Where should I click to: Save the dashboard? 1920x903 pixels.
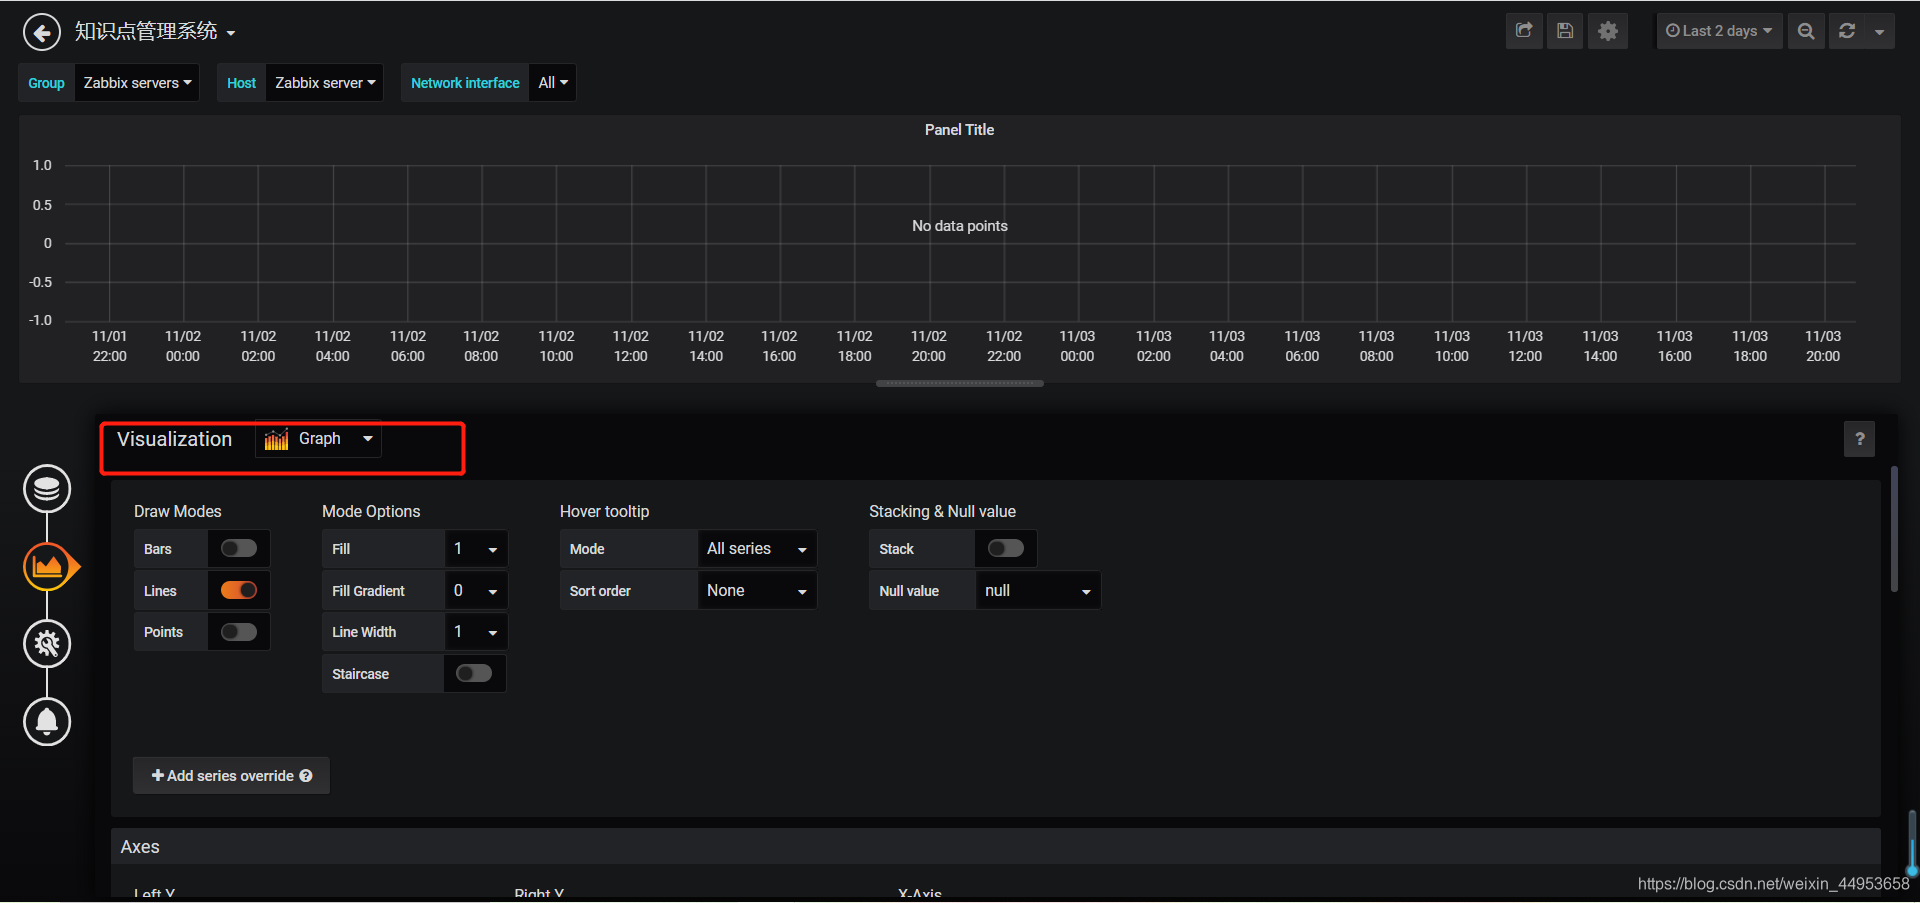[x=1565, y=31]
